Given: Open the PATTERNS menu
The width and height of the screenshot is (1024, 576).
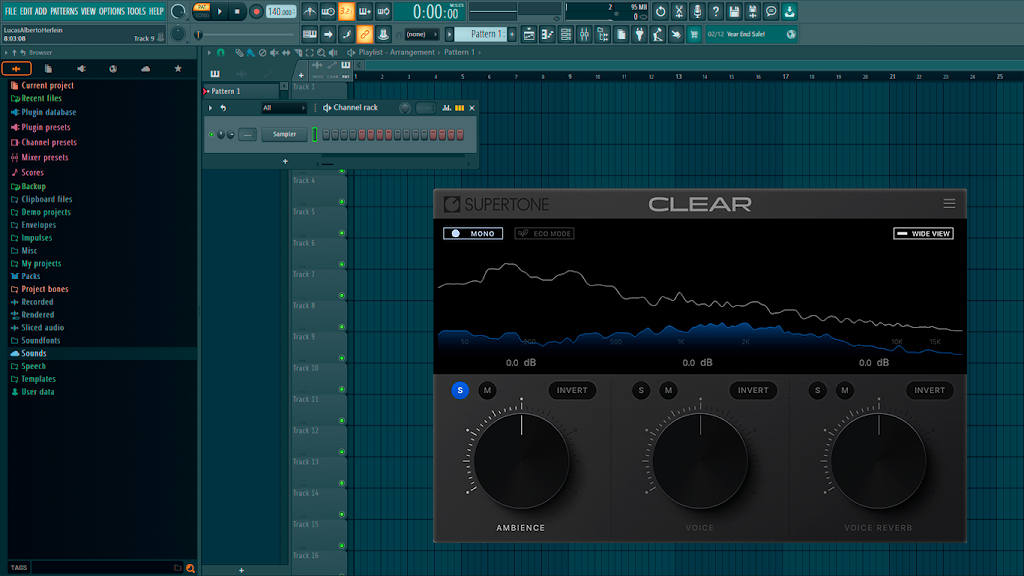Looking at the screenshot, I should point(64,11).
